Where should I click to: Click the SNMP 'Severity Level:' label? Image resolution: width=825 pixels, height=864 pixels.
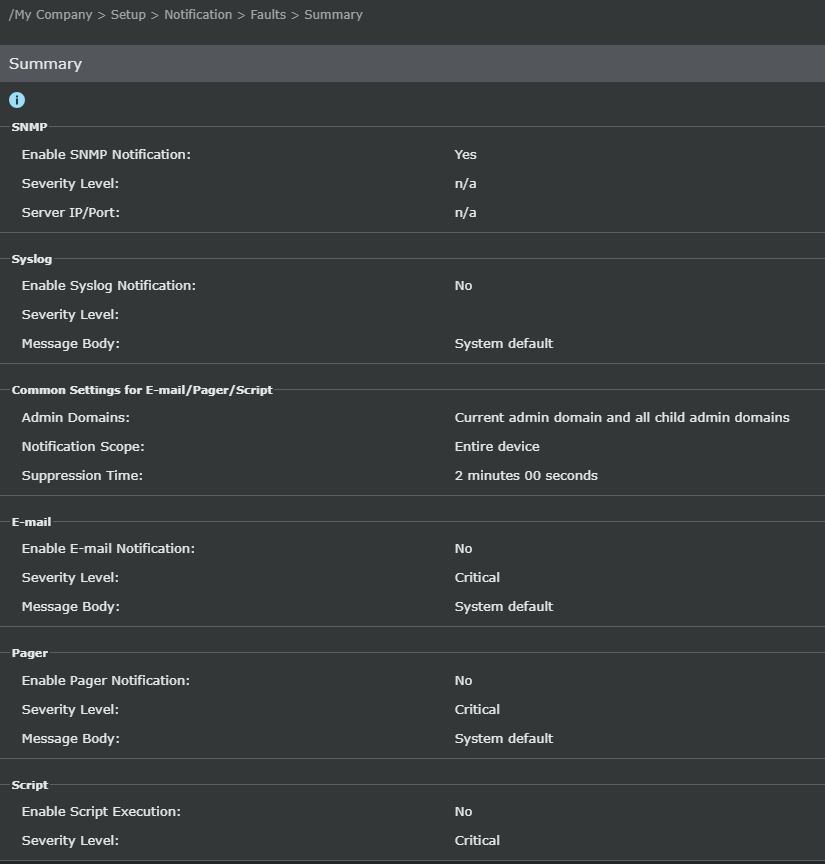pyautogui.click(x=70, y=183)
